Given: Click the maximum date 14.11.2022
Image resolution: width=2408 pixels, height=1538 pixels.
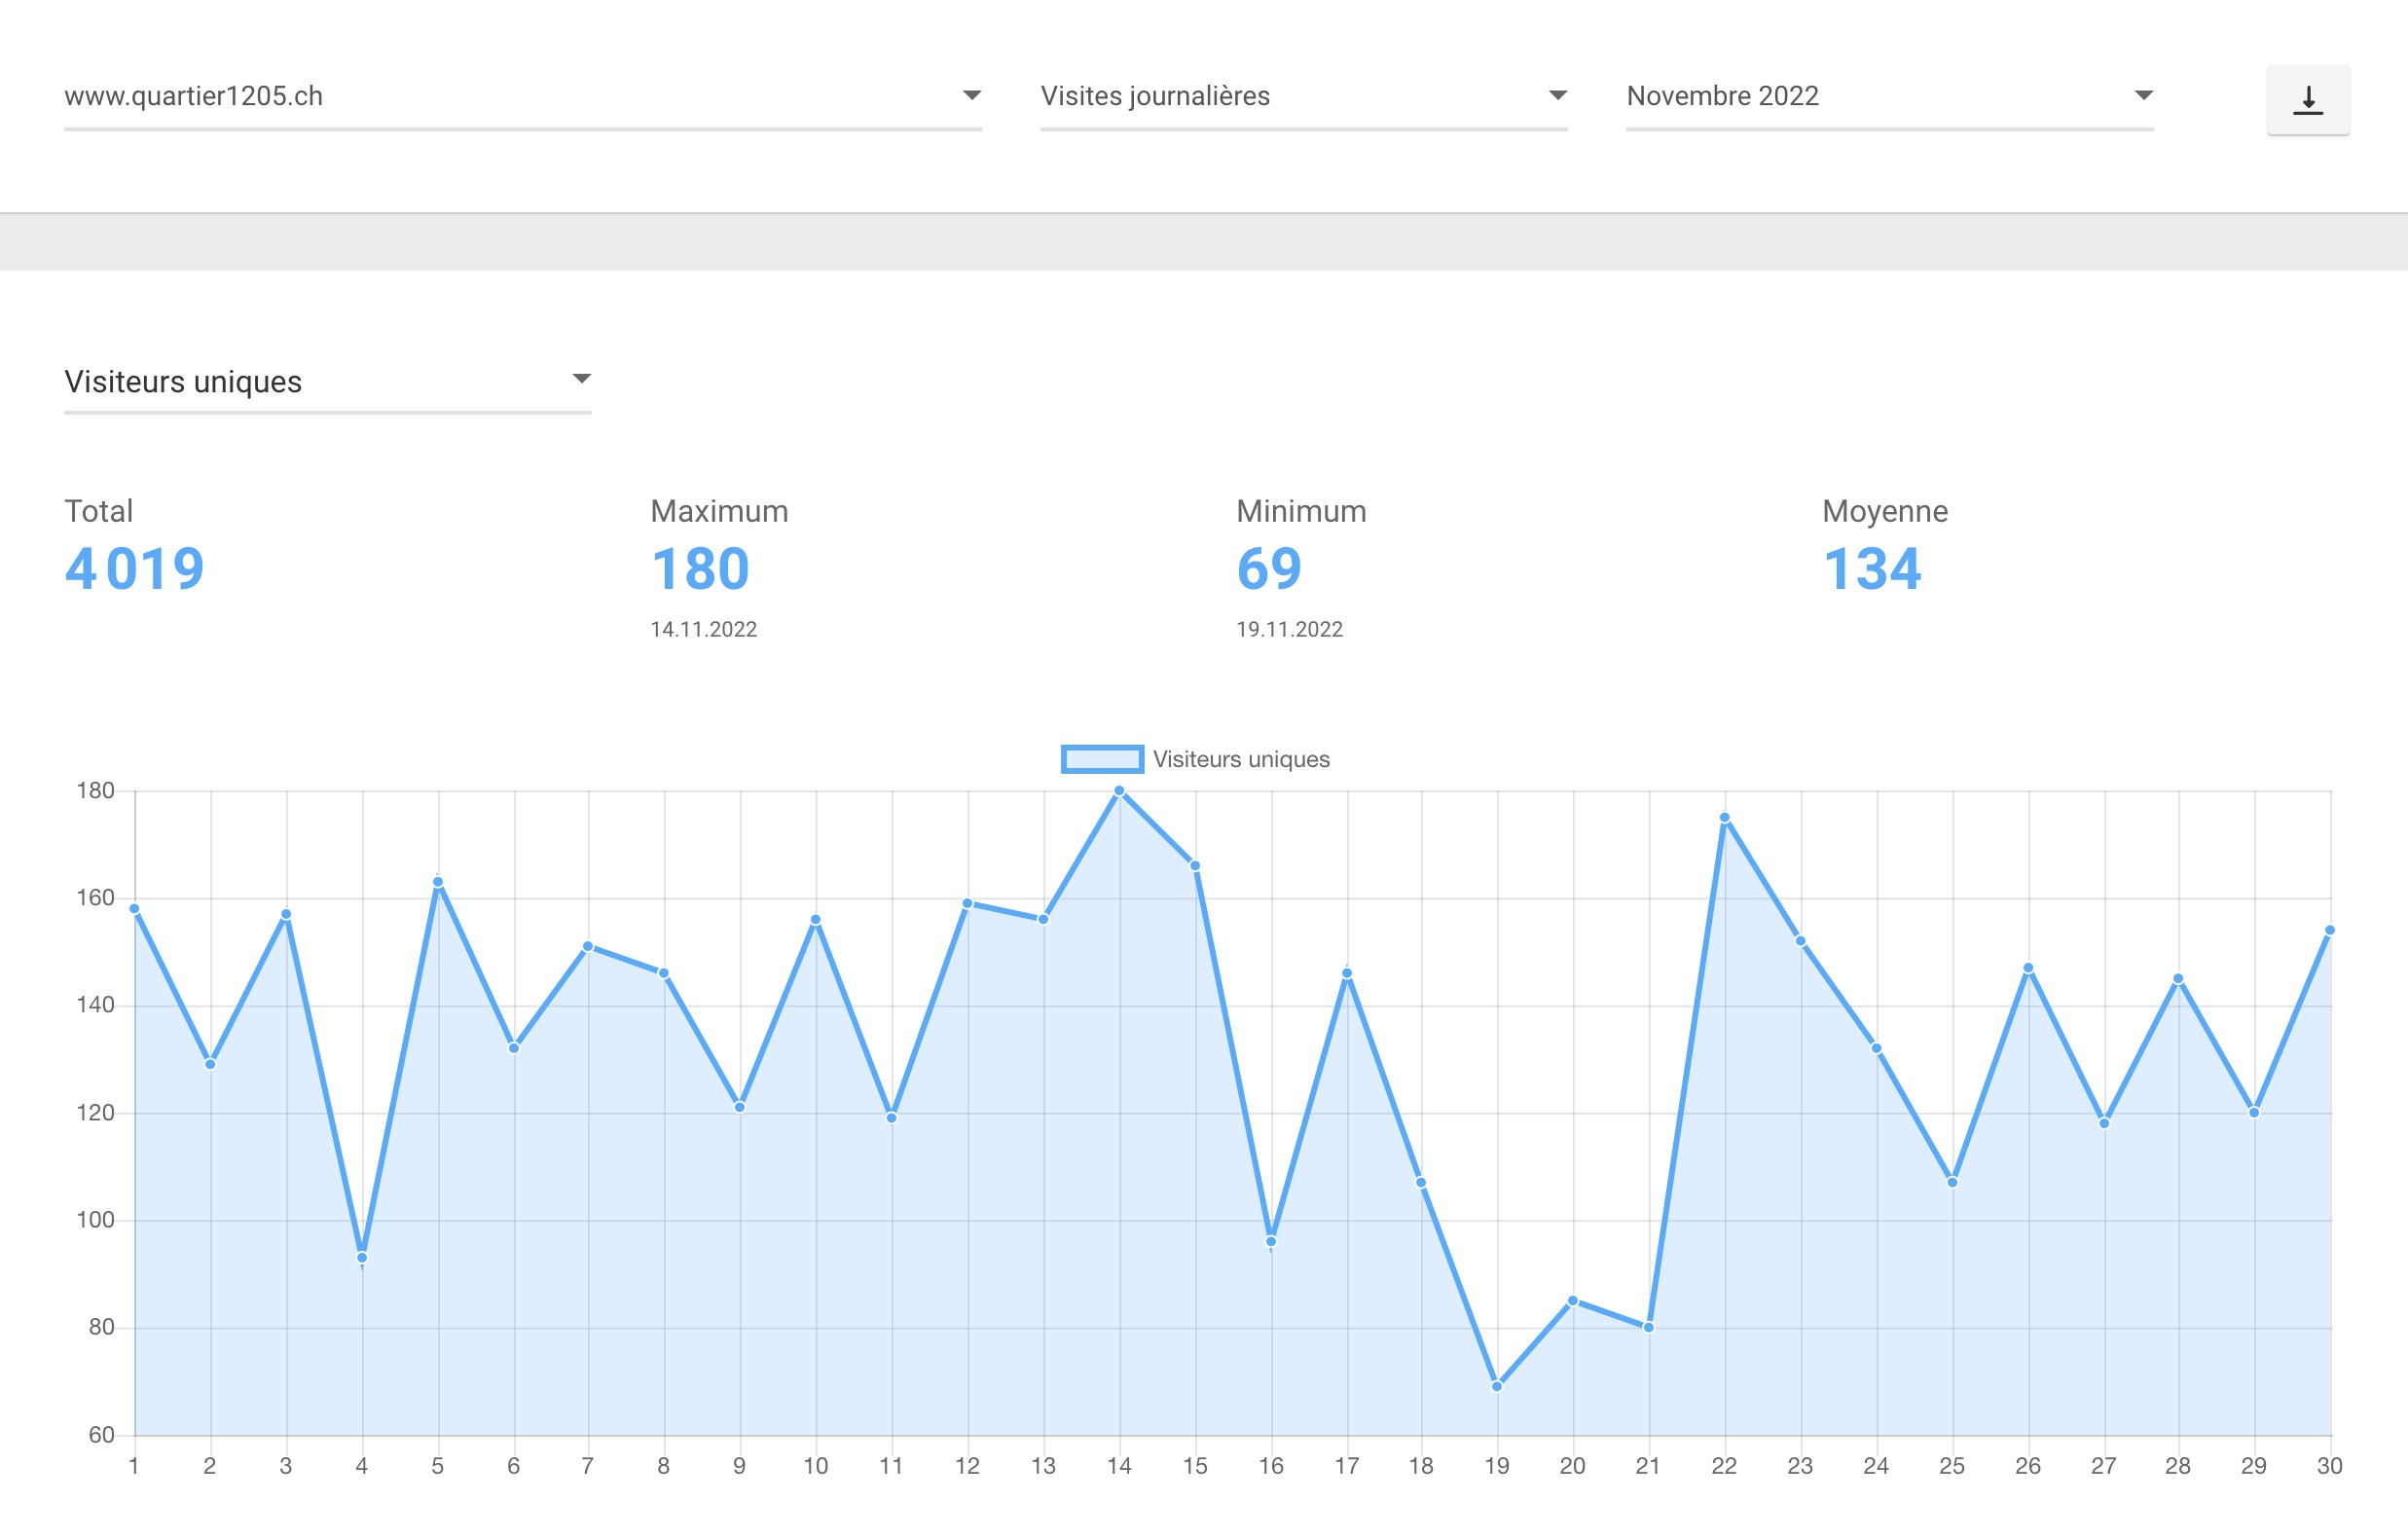Looking at the screenshot, I should coord(704,629).
